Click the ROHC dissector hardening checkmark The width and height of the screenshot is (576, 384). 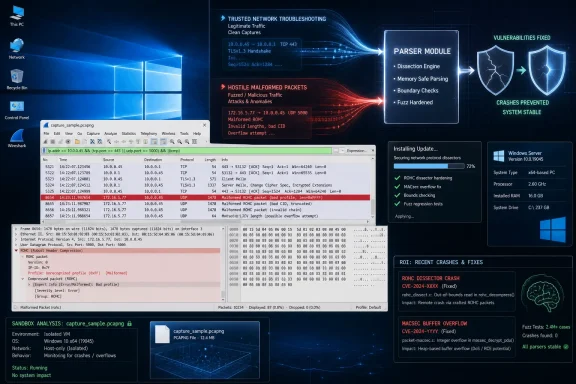[x=397, y=178]
